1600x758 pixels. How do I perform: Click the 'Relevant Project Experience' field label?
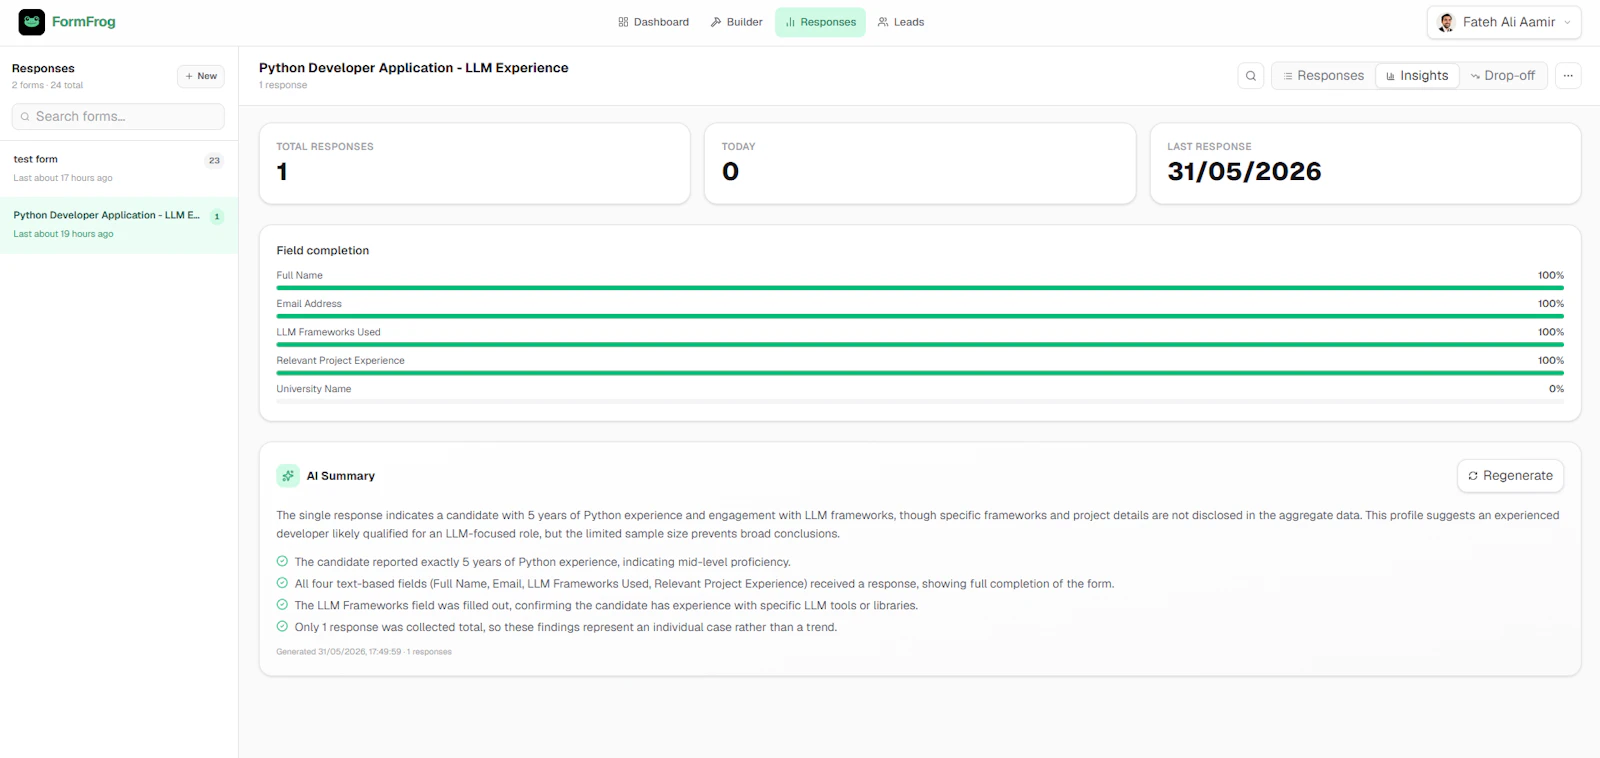(340, 361)
